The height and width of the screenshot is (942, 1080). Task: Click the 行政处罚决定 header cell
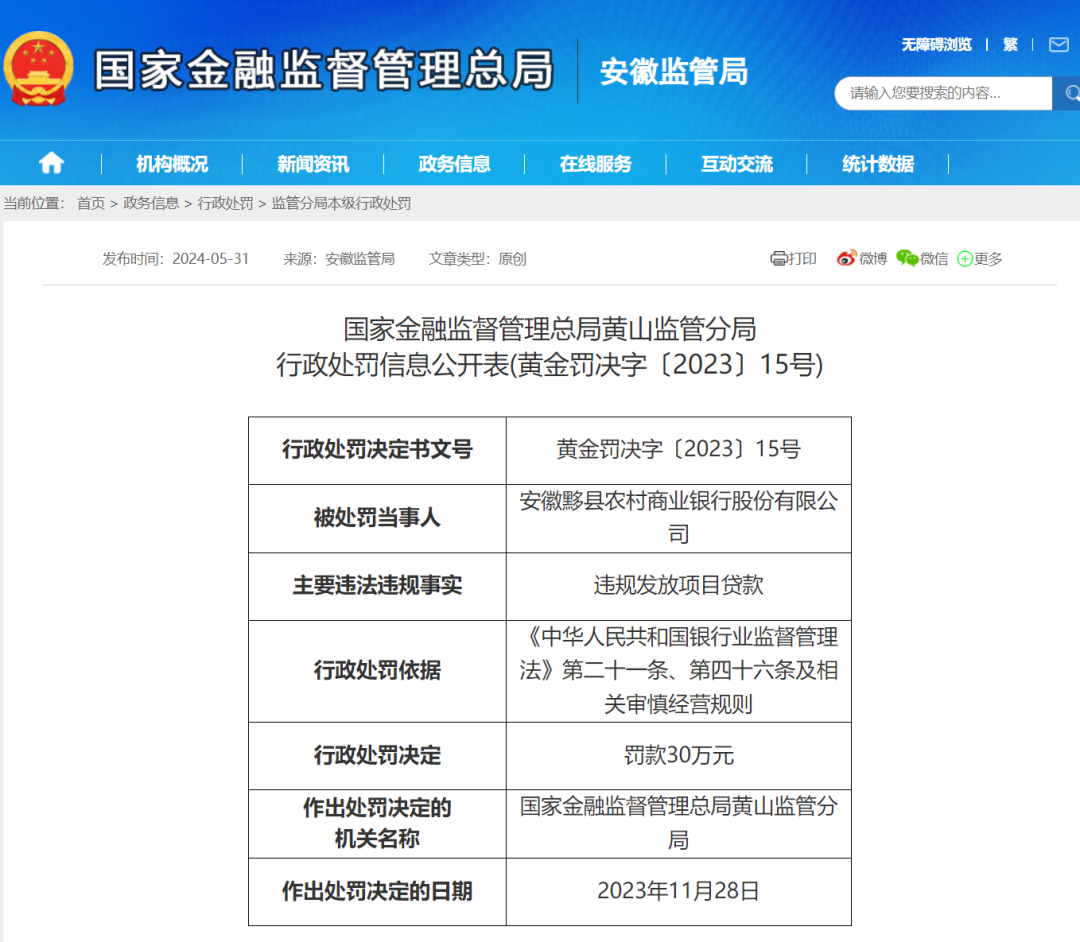[377, 756]
